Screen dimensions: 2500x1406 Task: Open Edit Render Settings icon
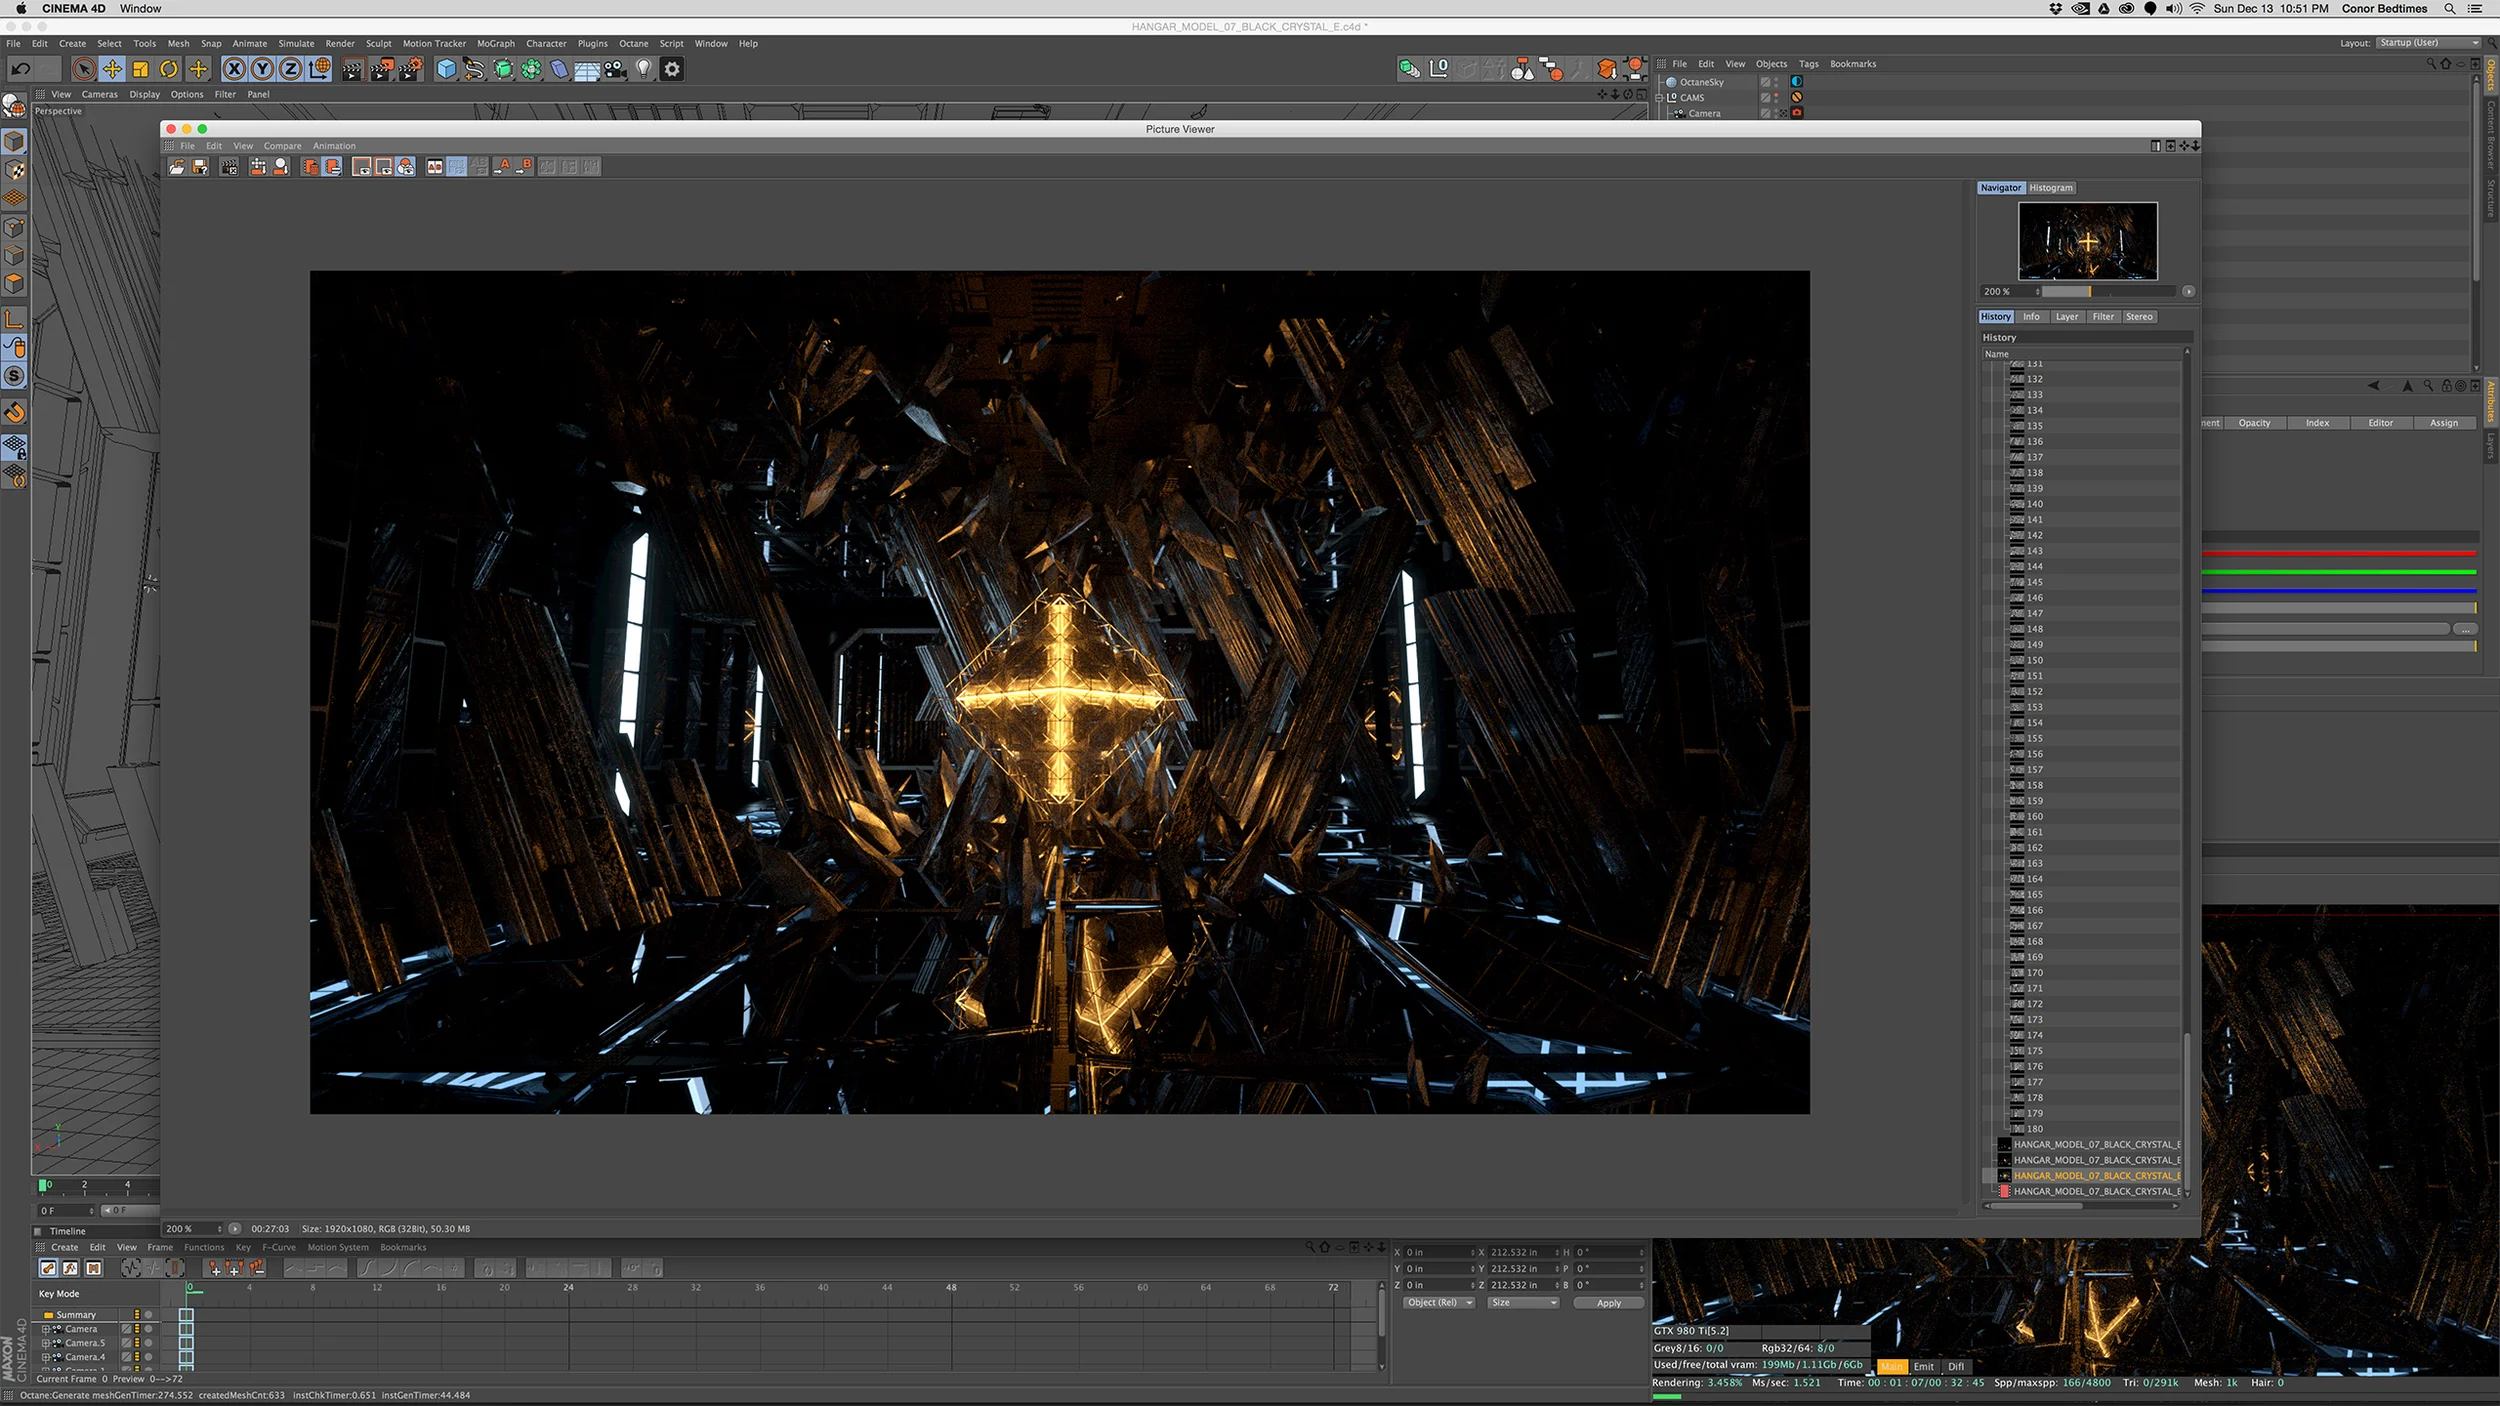[x=410, y=69]
